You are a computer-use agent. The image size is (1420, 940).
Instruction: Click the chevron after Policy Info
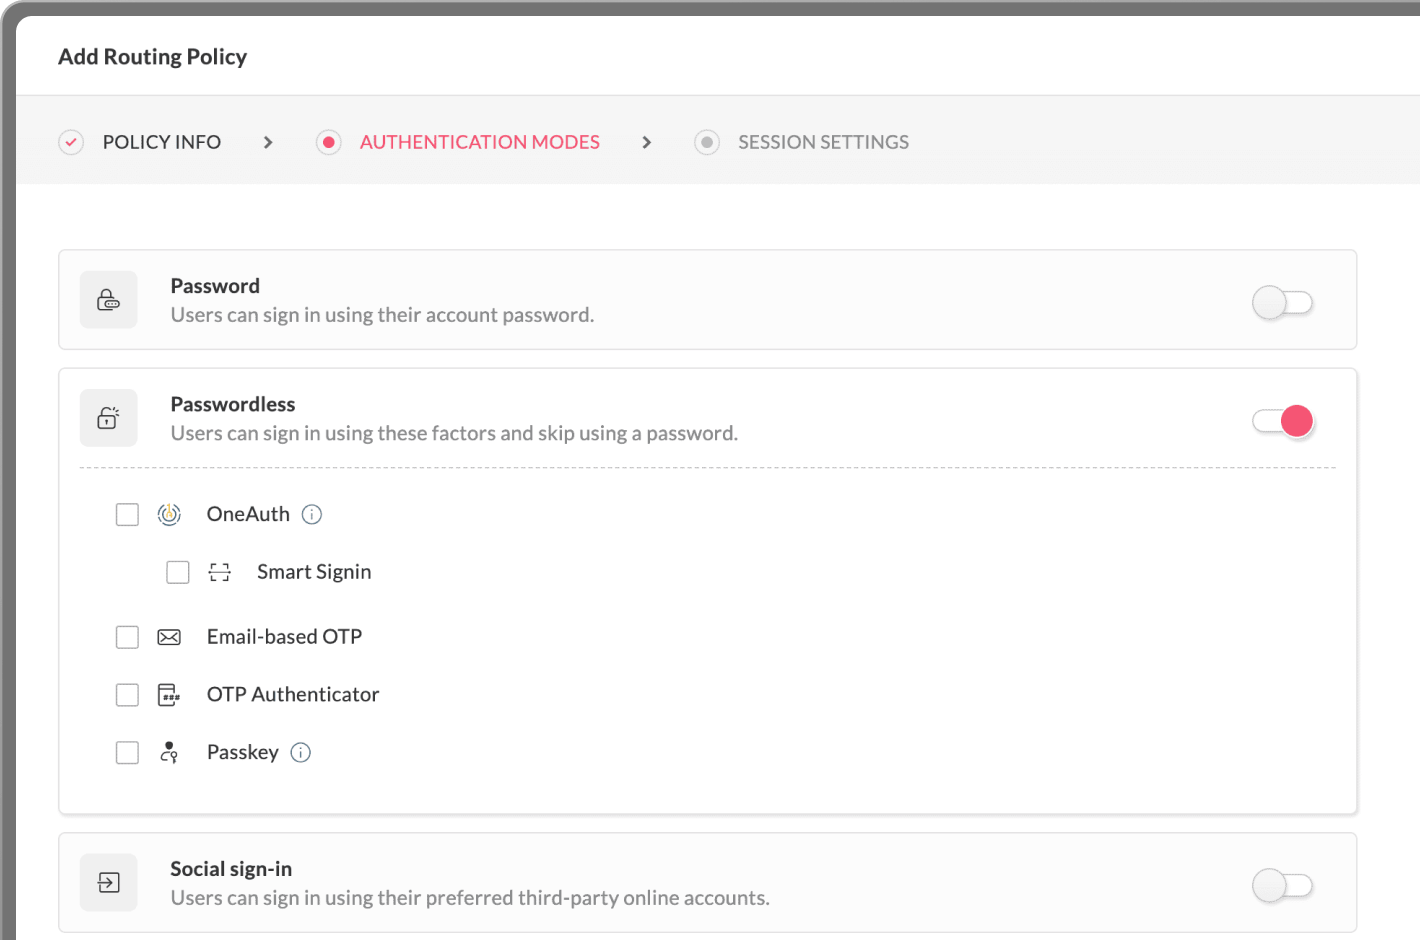click(268, 142)
